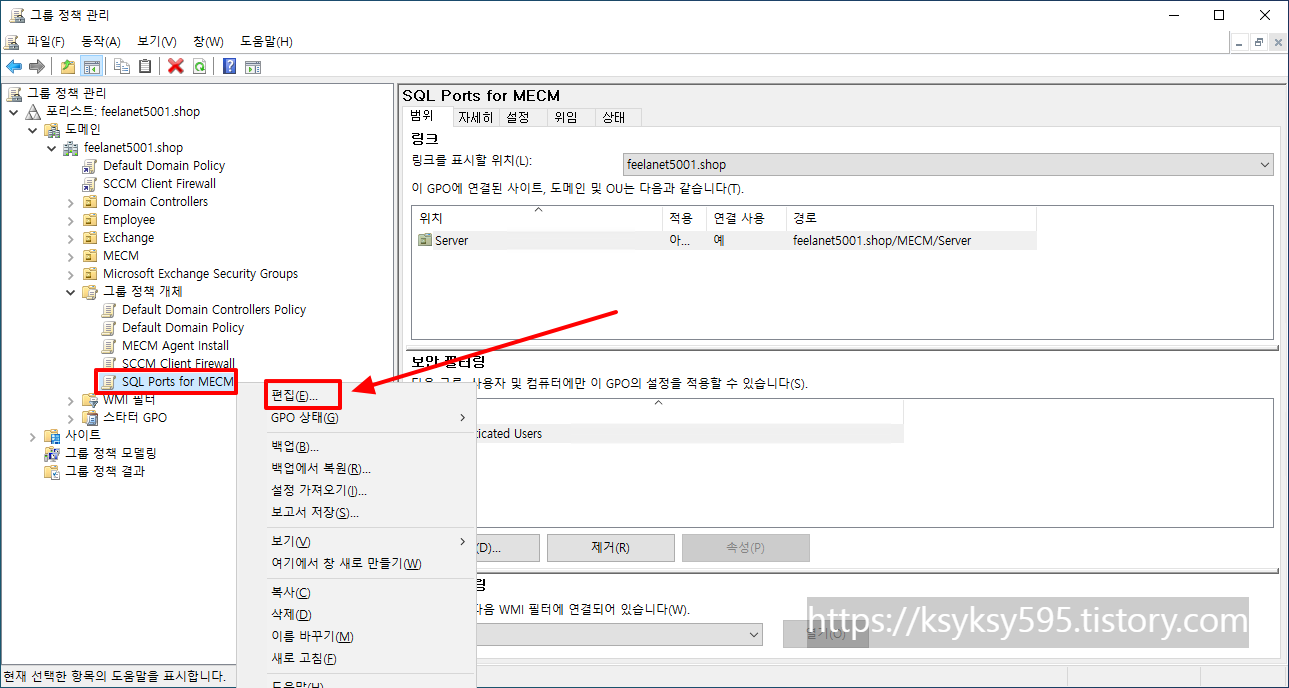Click the Copy toolbar icon

122,66
